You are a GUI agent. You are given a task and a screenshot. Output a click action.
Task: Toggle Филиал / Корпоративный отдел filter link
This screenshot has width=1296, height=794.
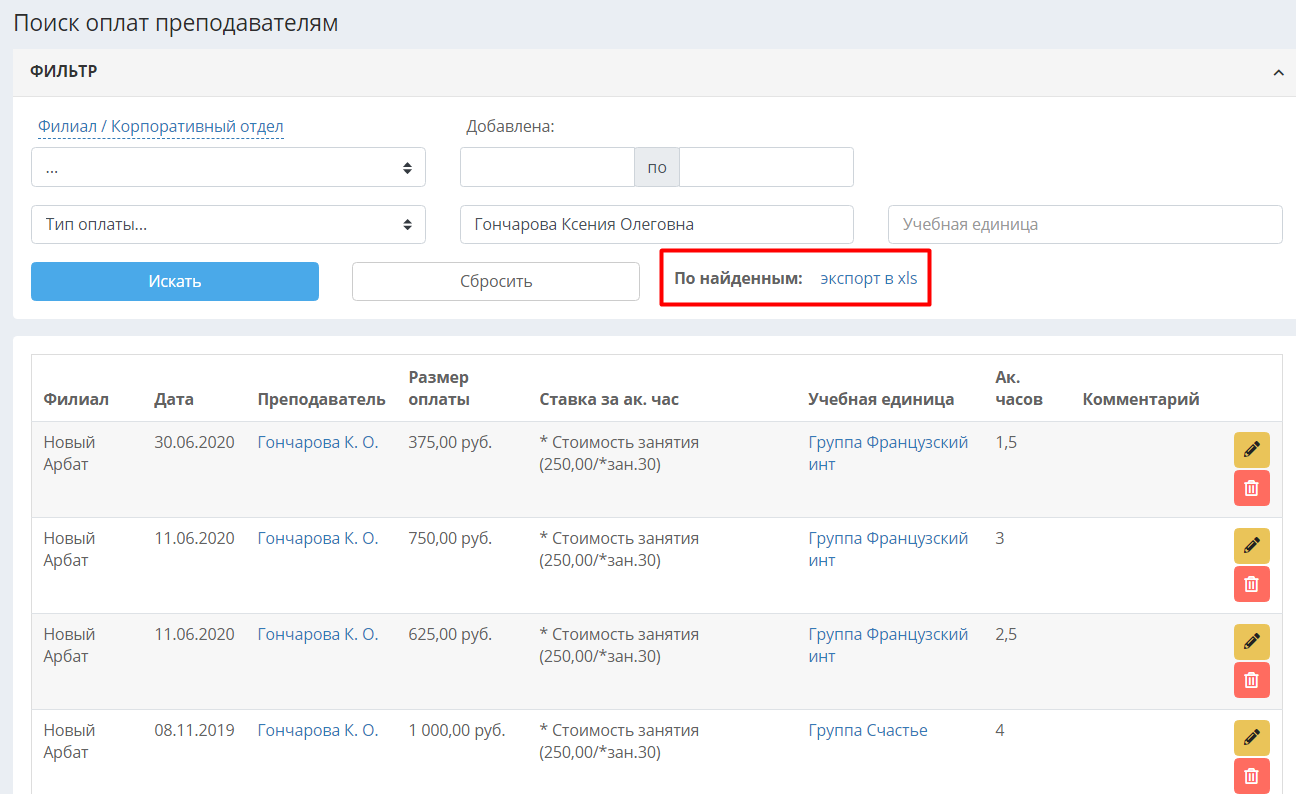tap(161, 127)
